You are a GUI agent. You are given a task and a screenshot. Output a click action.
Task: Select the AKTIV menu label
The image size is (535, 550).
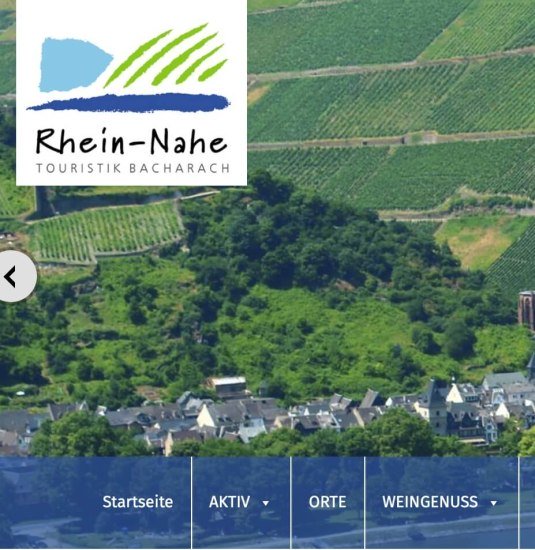[229, 502]
